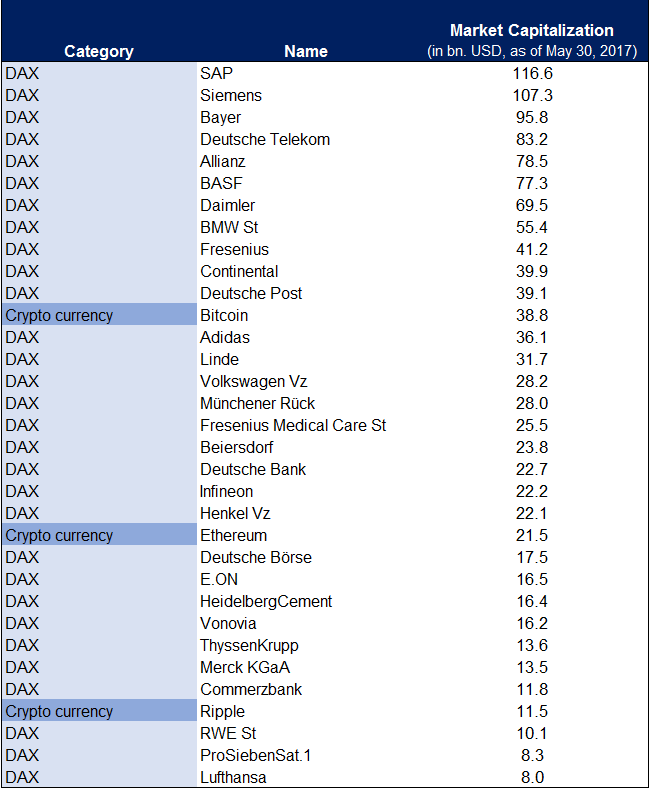Select the 55.4 BMW St value
This screenshot has width=652, height=791.
click(532, 228)
